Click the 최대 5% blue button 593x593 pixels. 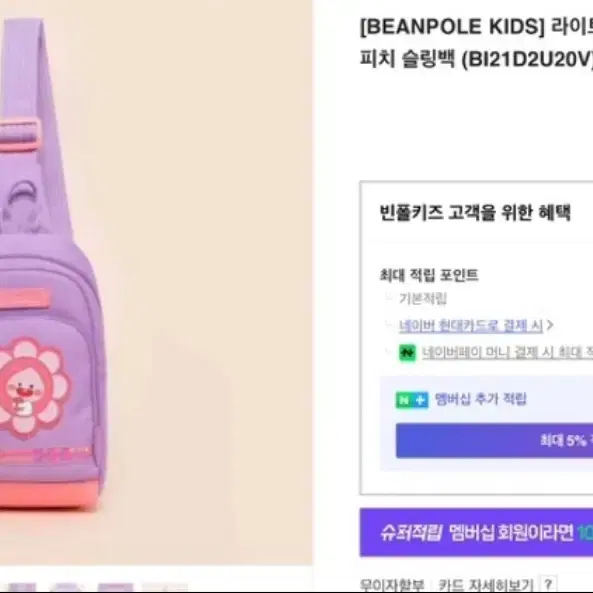point(494,441)
